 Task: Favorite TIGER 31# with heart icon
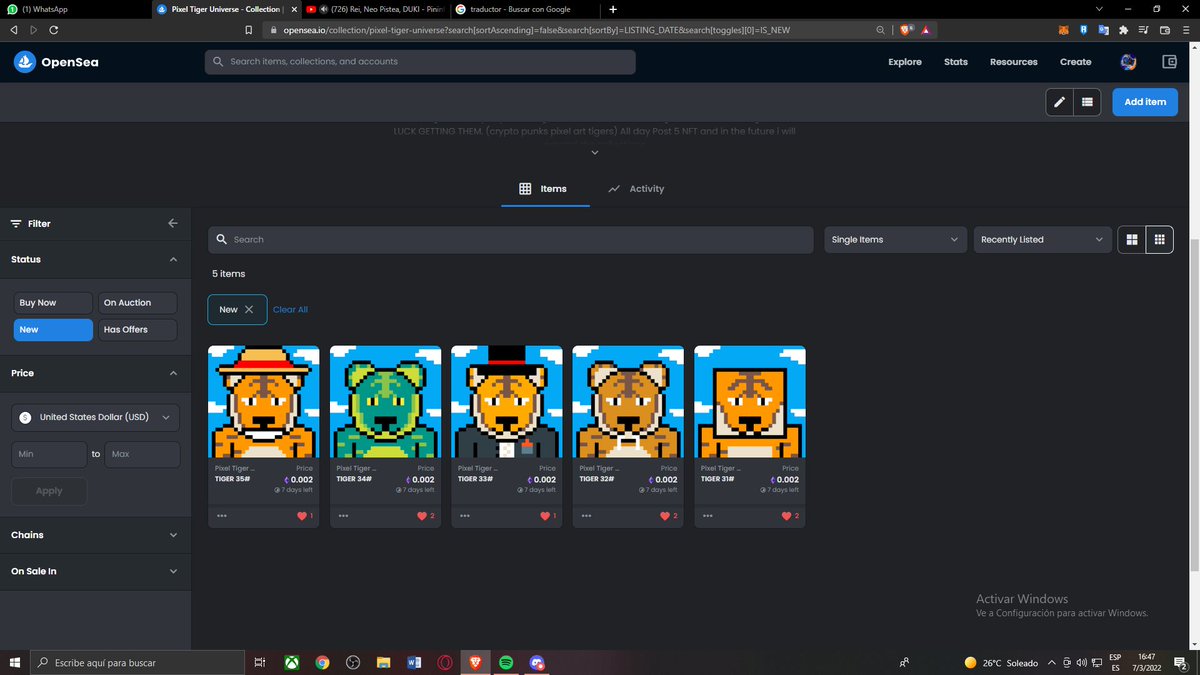coord(788,516)
